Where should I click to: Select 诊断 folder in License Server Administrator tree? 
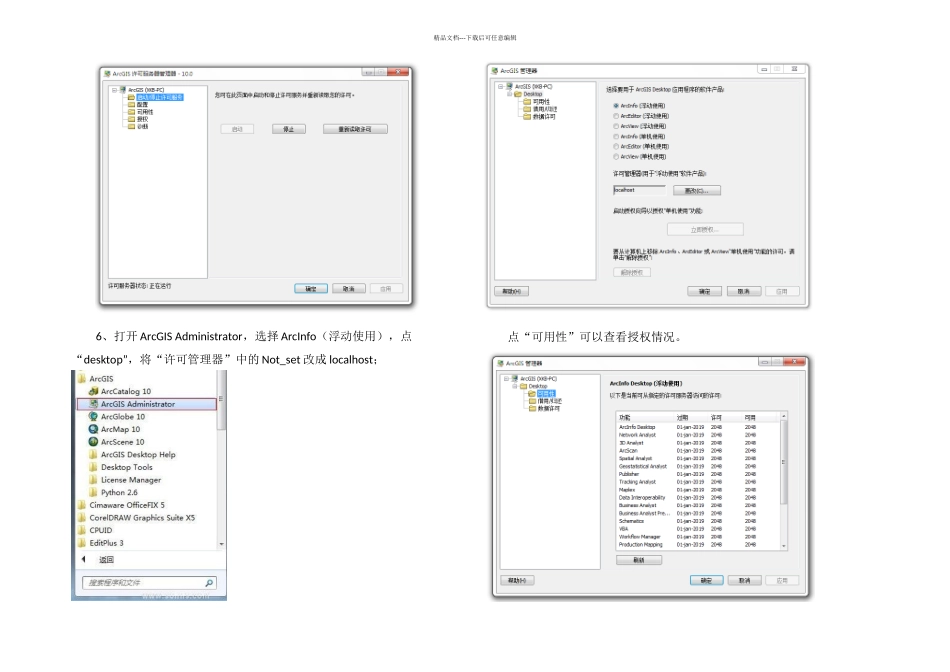[138, 127]
